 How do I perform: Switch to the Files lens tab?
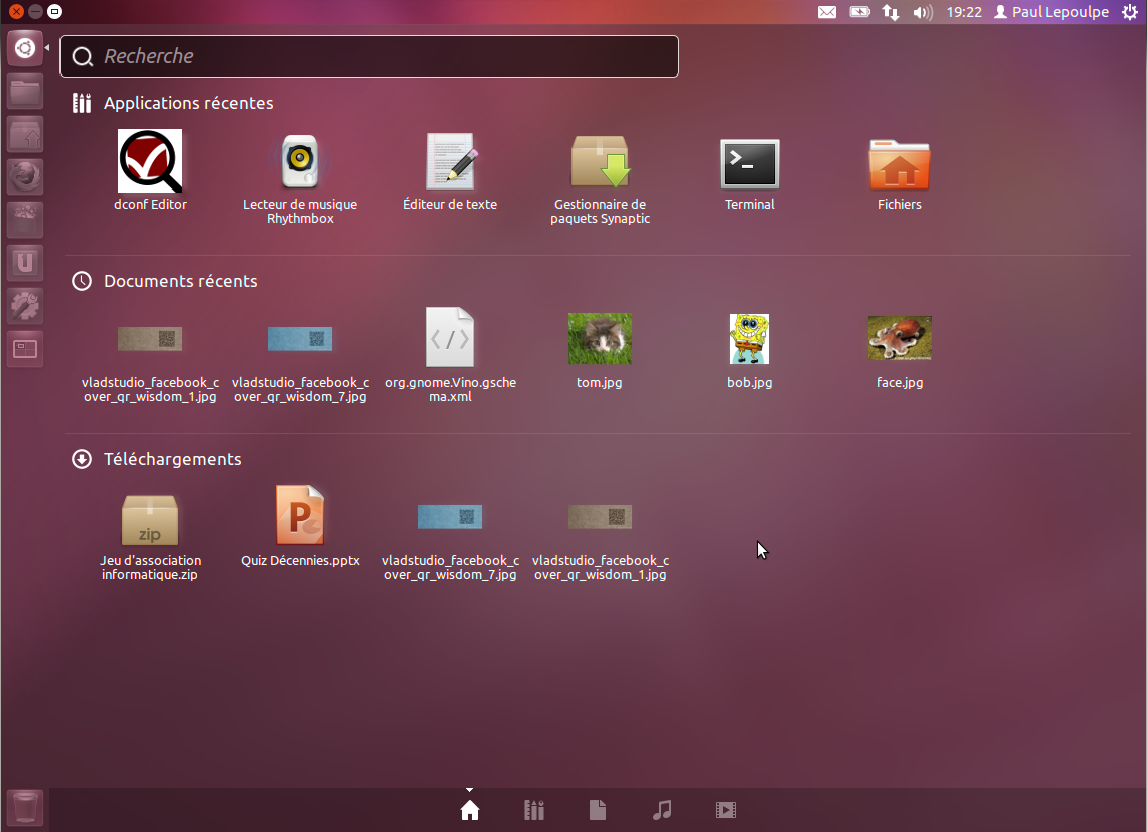coord(598,810)
